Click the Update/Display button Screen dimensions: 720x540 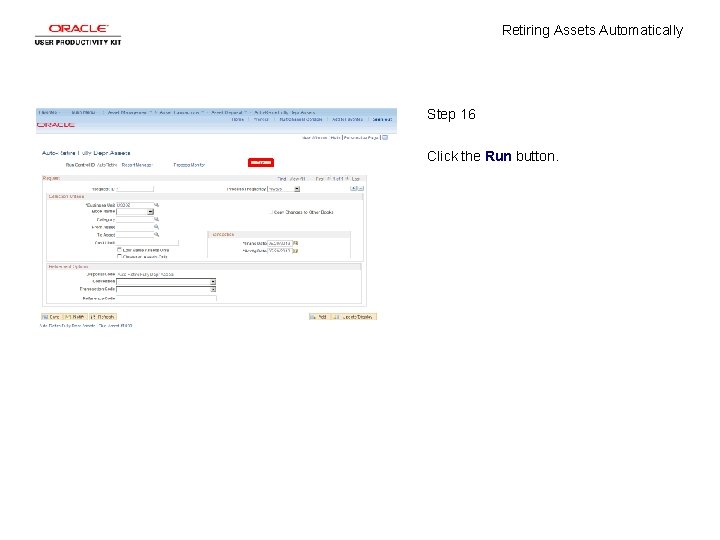click(354, 317)
